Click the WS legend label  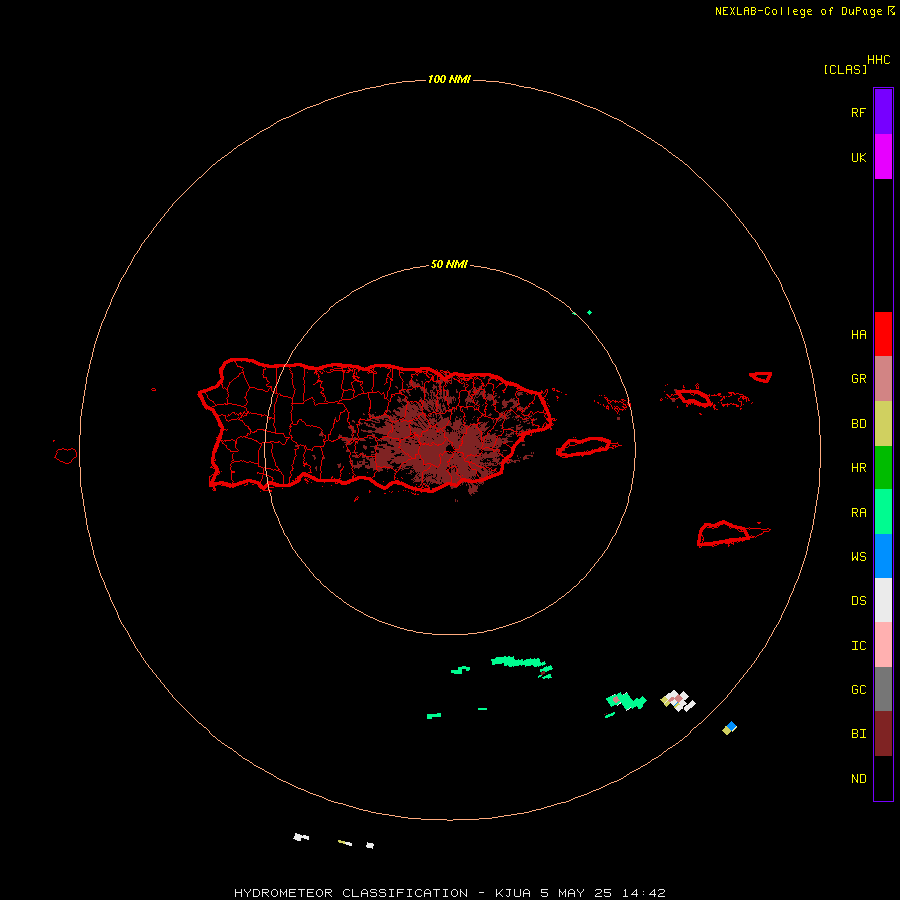[858, 556]
